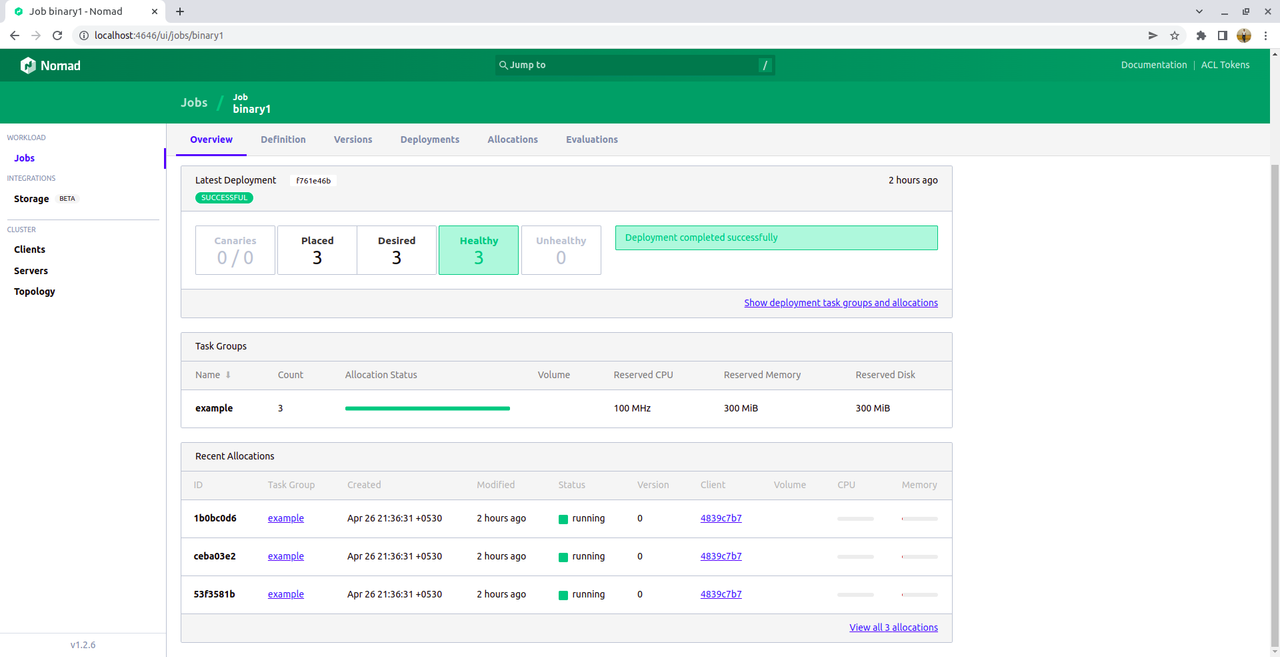This screenshot has height=657, width=1280.
Task: Focus the Jump to search field
Action: [x=635, y=65]
